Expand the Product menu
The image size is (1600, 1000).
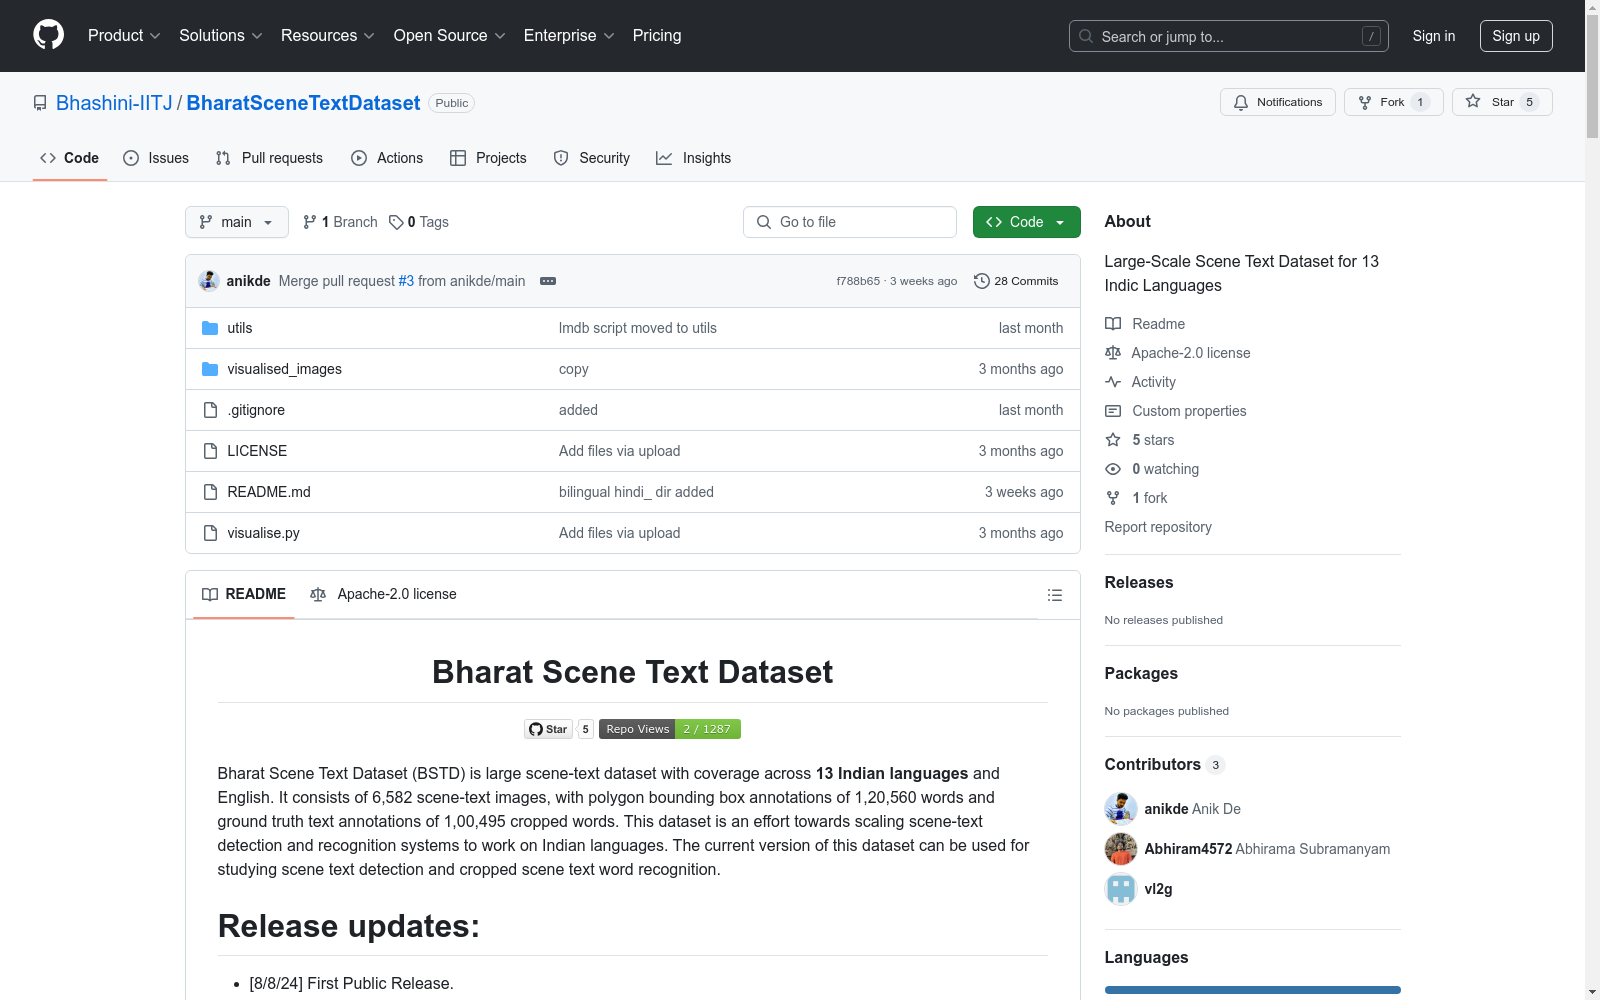[x=124, y=36]
